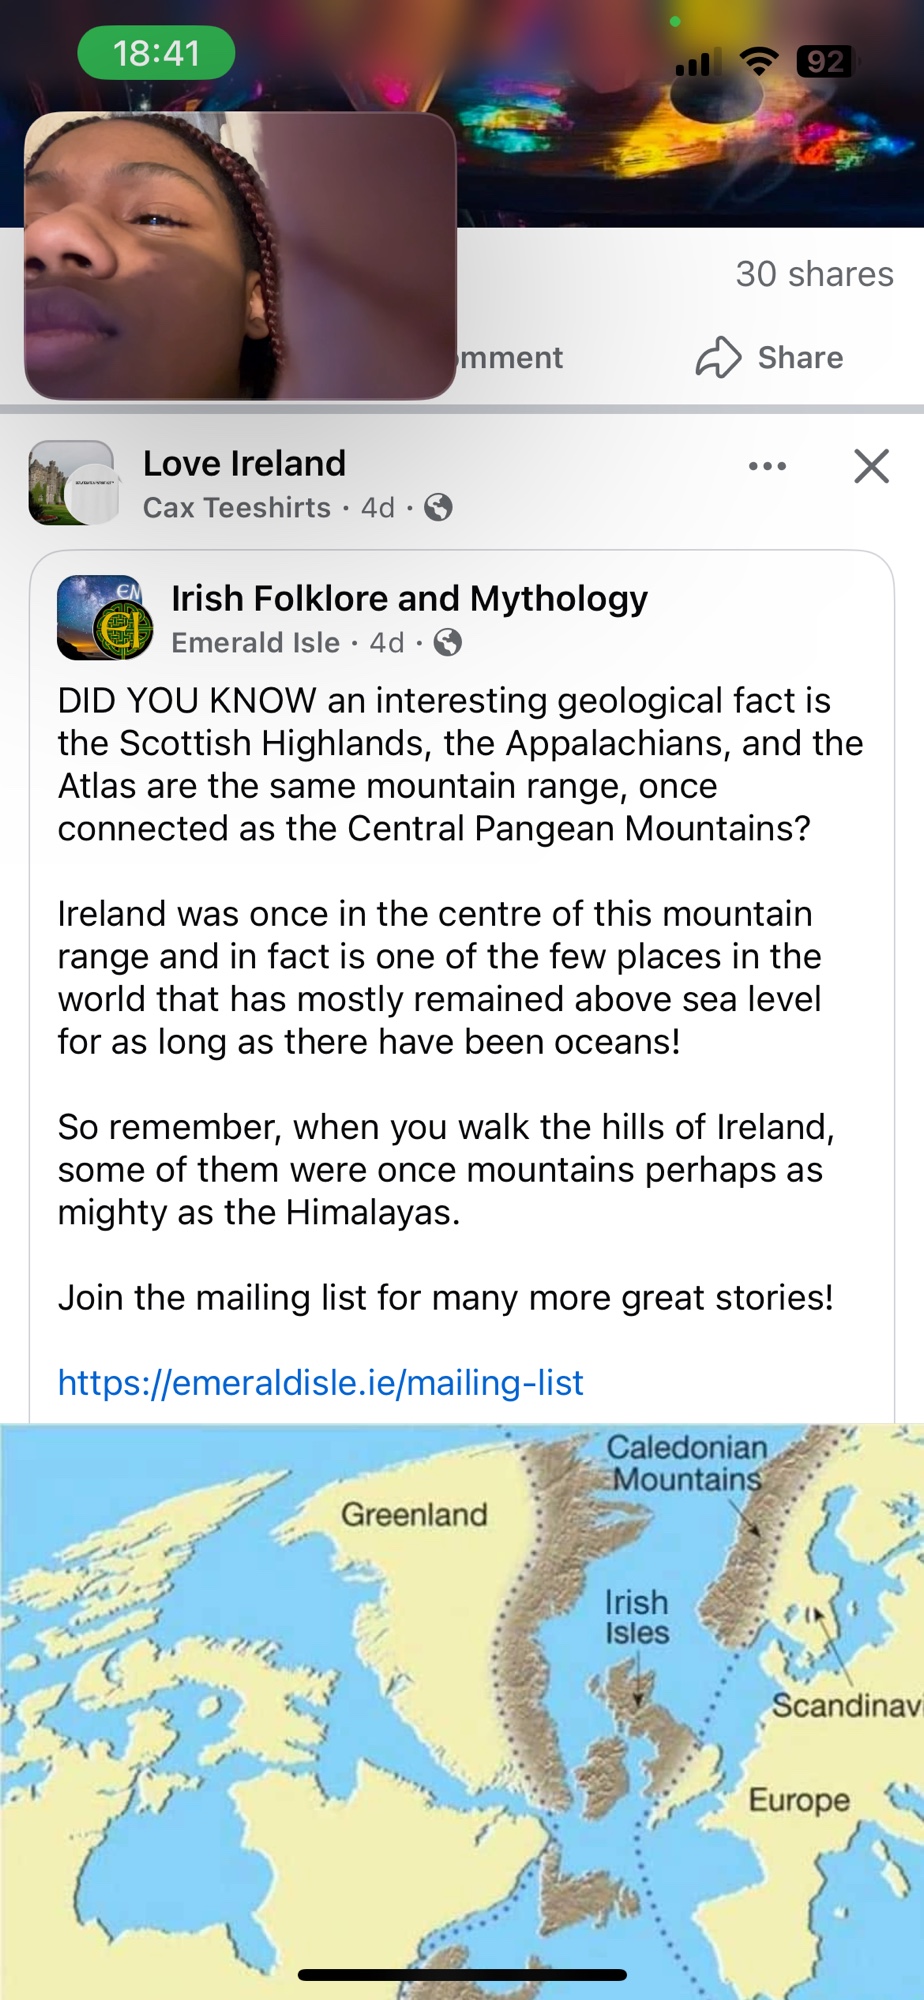Open the emeraldisle.ie mailing-list link
The width and height of the screenshot is (924, 2000).
click(x=320, y=1382)
